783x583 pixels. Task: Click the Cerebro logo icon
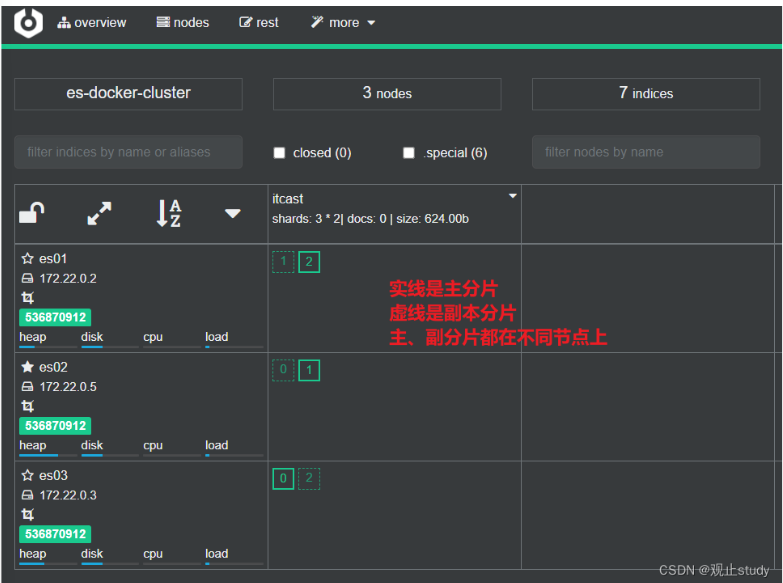coord(28,23)
